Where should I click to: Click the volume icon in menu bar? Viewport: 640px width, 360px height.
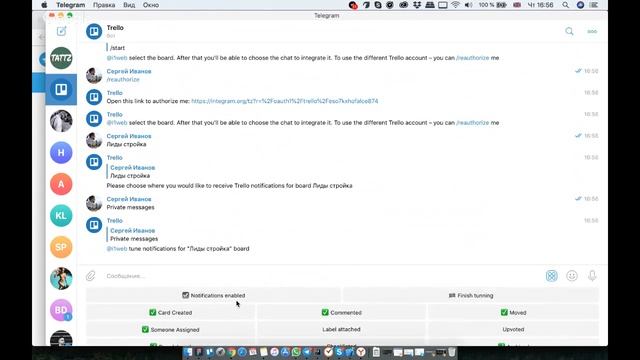(469, 5)
